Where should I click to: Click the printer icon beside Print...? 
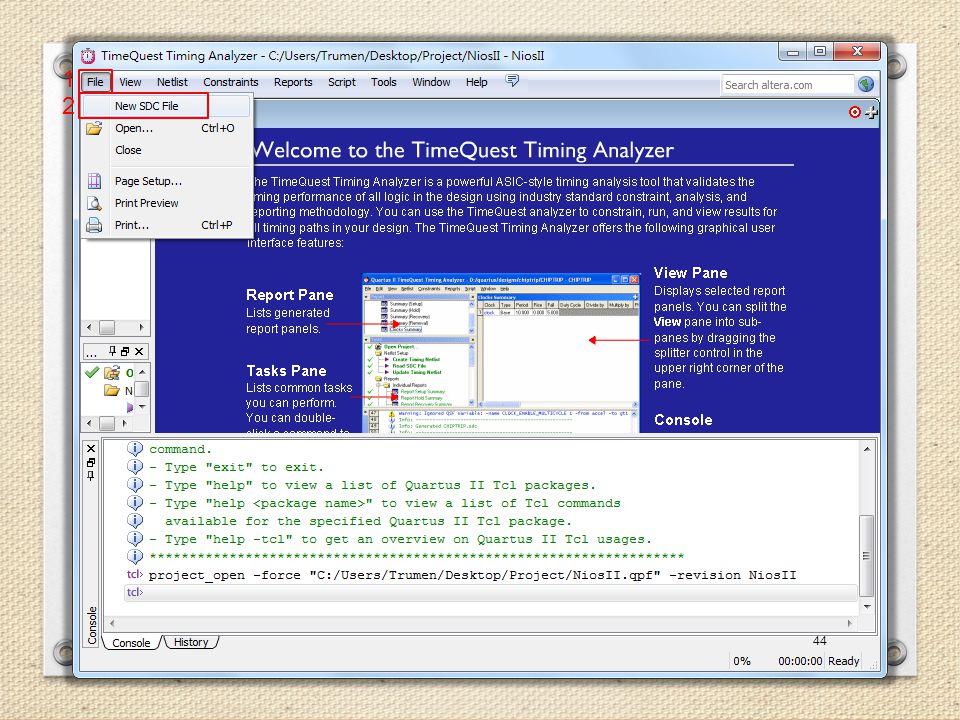click(94, 225)
